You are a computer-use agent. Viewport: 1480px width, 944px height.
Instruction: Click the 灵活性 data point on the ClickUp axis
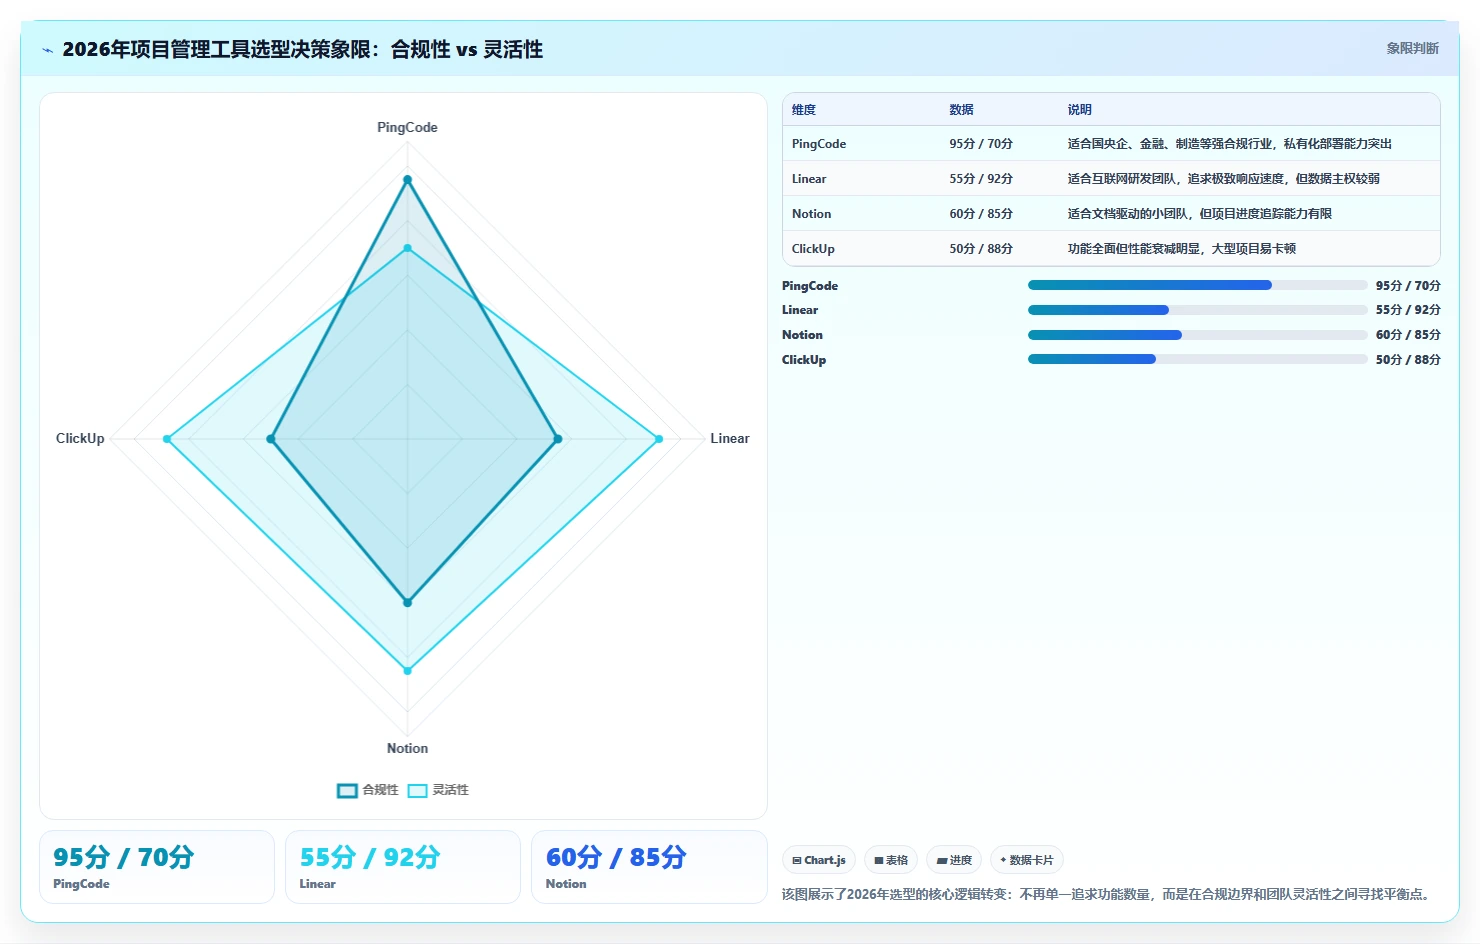(167, 439)
